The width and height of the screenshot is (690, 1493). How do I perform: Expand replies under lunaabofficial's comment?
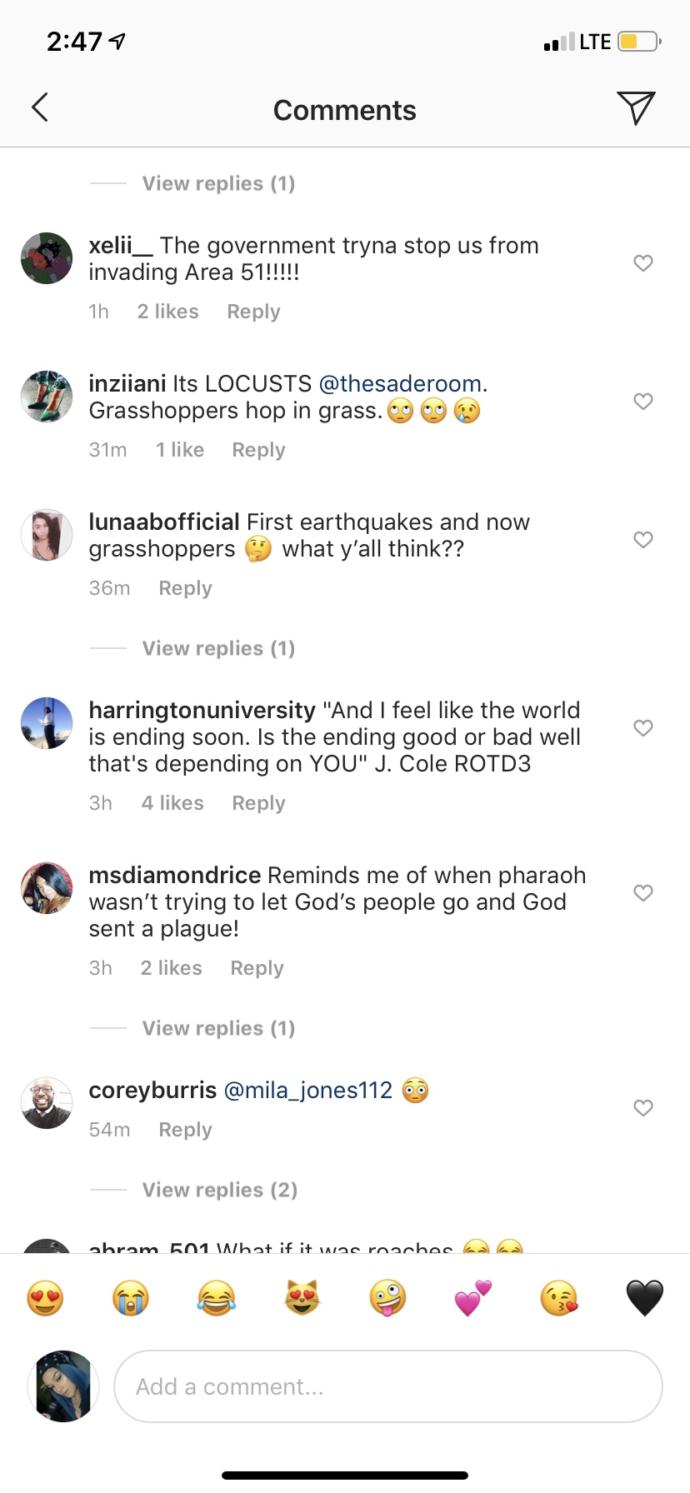pos(218,648)
